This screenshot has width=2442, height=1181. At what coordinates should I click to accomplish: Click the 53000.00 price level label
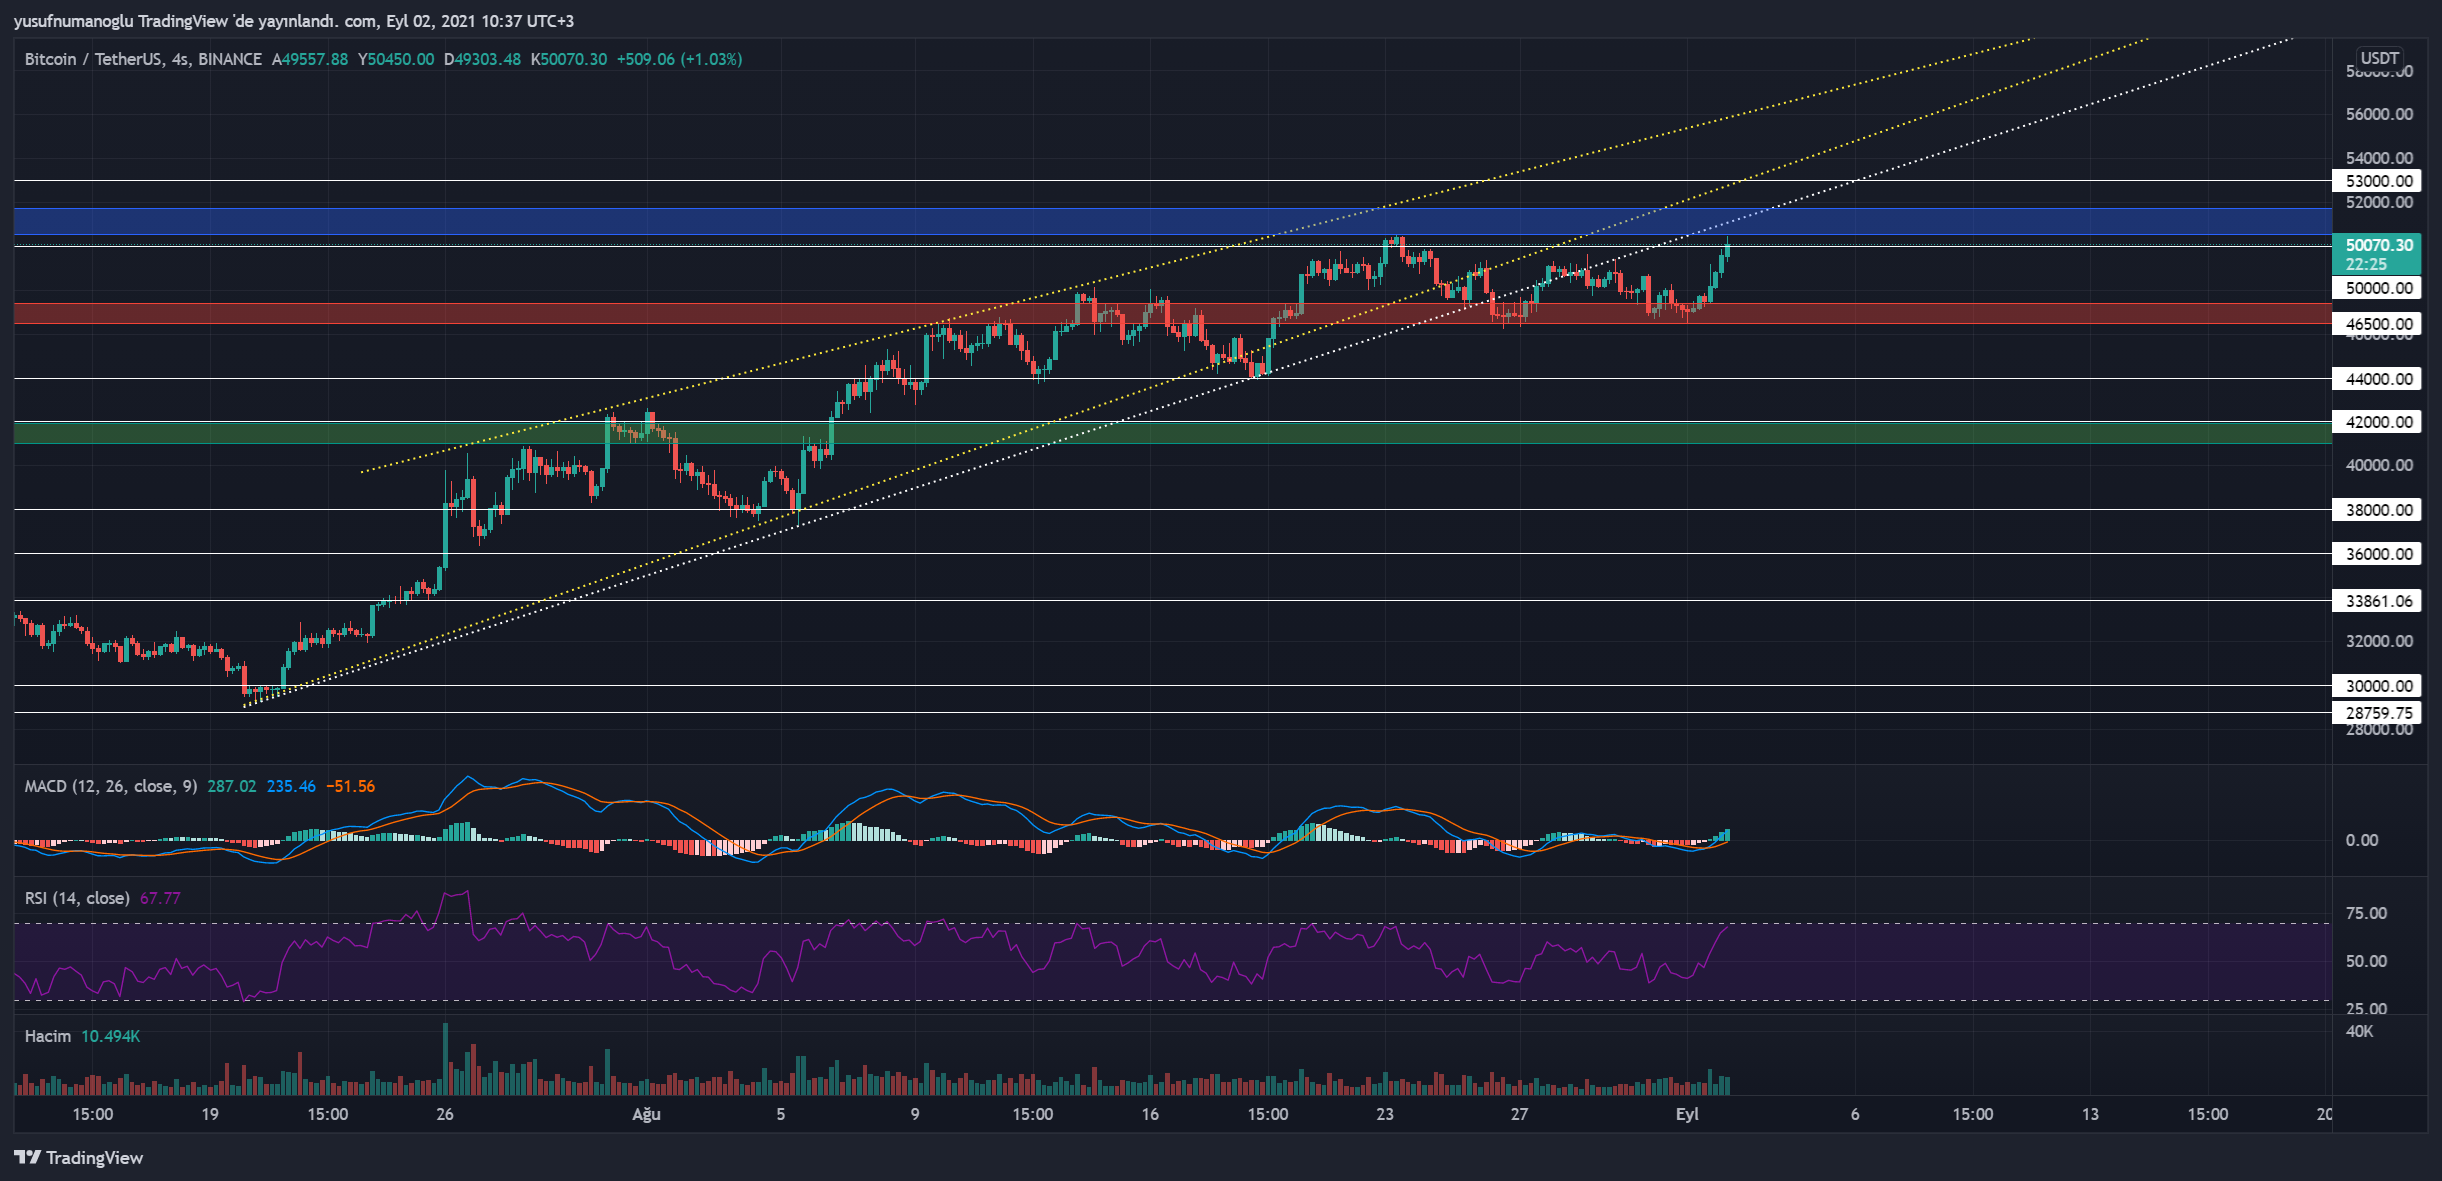coord(2378,181)
